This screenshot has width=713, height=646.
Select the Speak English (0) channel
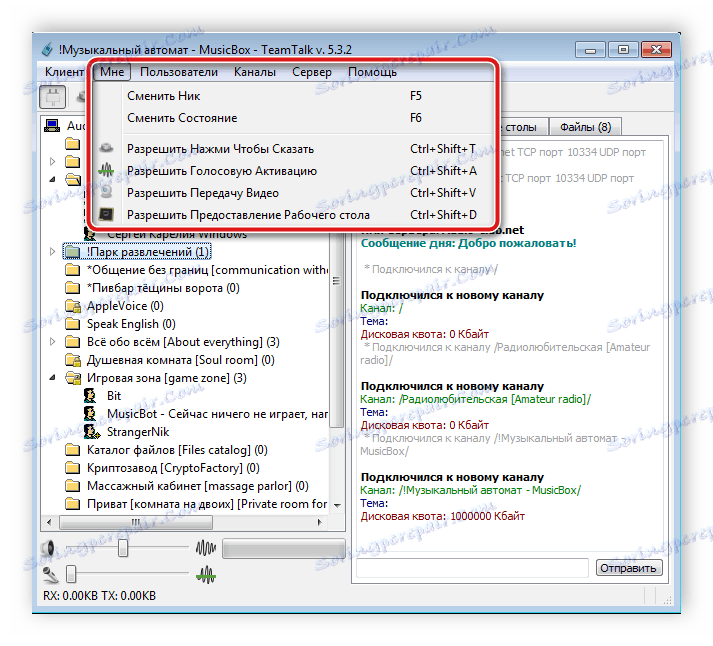point(131,324)
